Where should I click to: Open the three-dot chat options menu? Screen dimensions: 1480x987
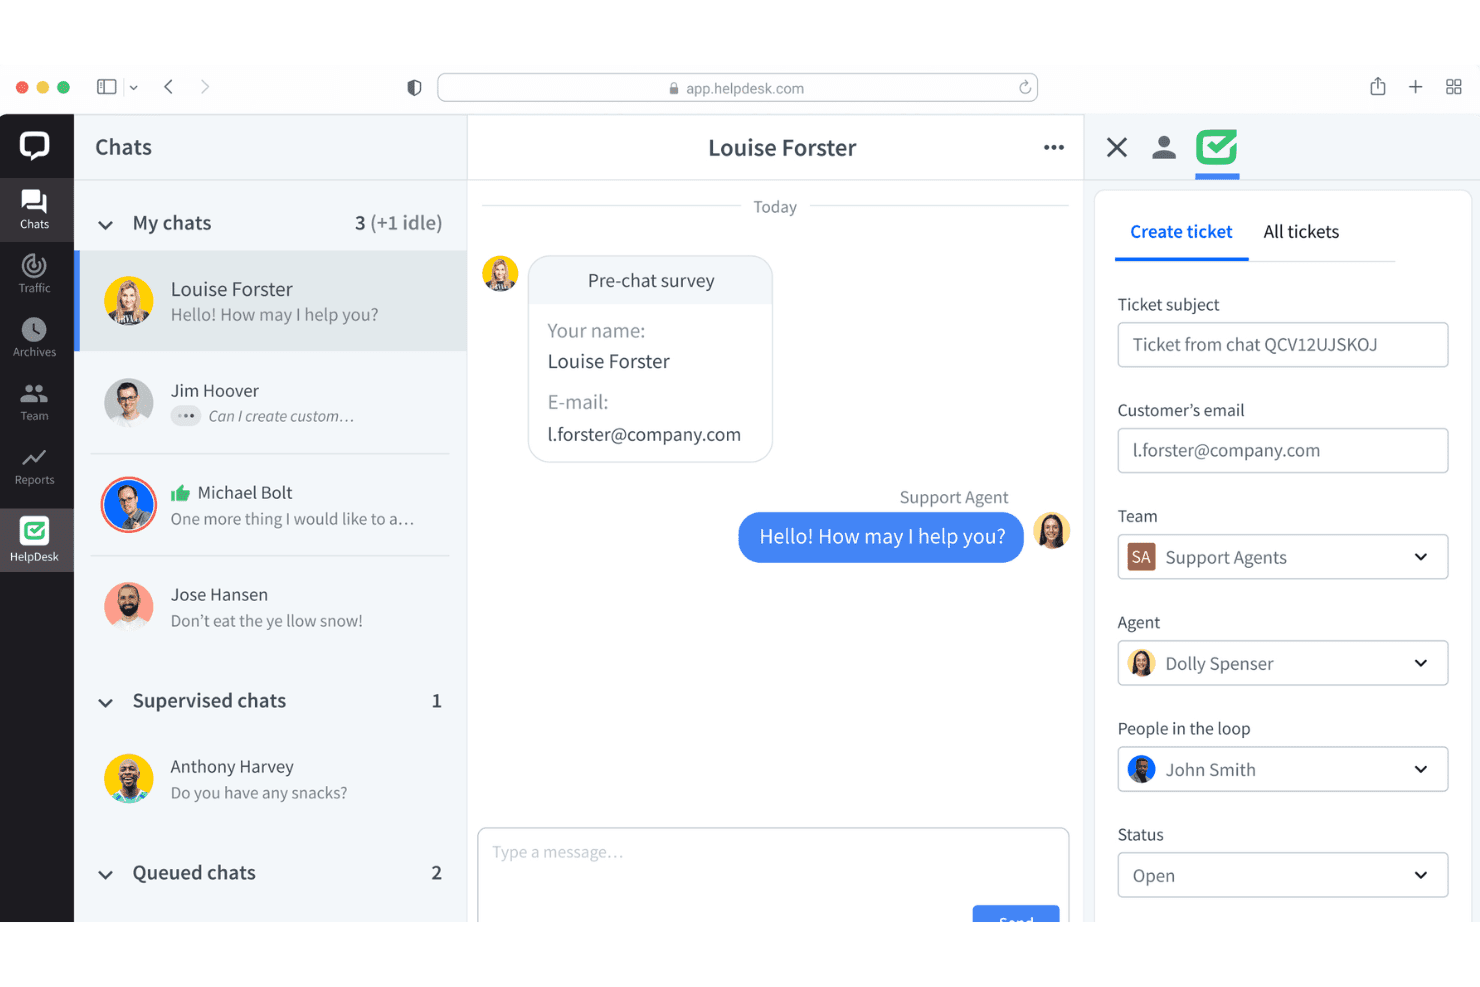coord(1054,147)
